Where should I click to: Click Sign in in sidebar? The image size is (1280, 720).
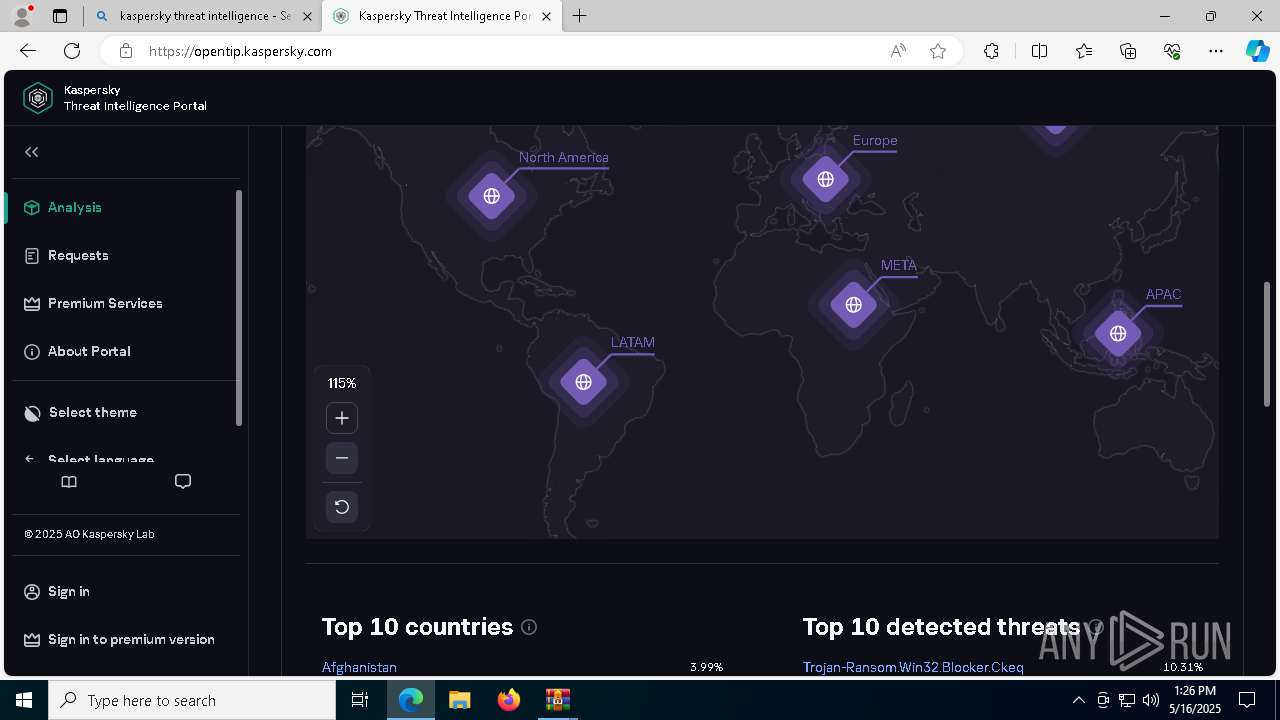coord(56,591)
